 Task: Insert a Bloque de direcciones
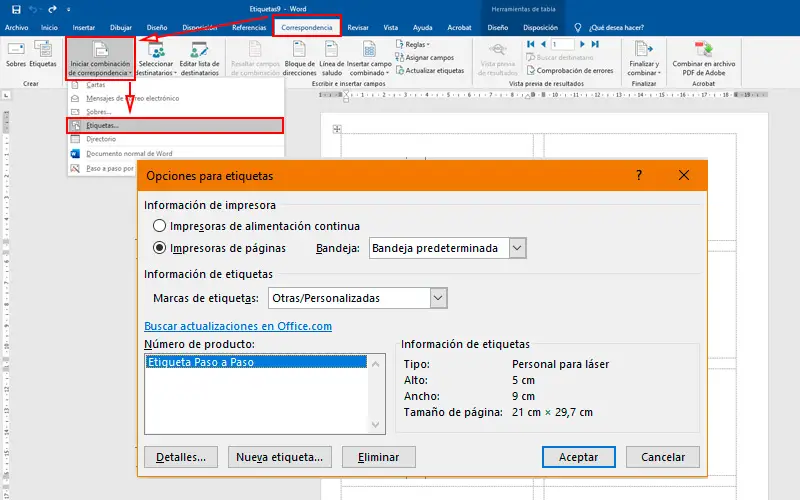[x=299, y=59]
